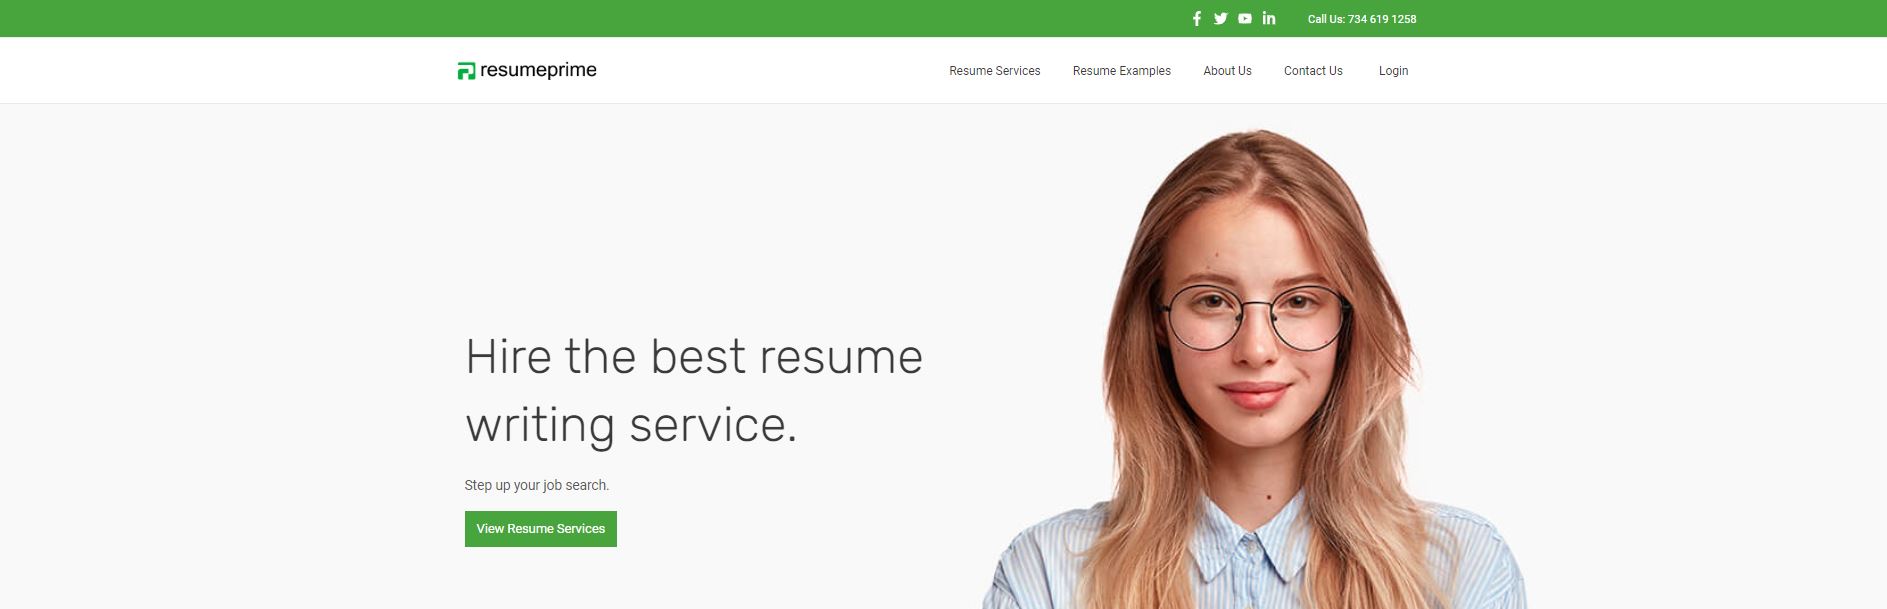Open the Contact Us page
The image size is (1887, 609).
(1313, 71)
